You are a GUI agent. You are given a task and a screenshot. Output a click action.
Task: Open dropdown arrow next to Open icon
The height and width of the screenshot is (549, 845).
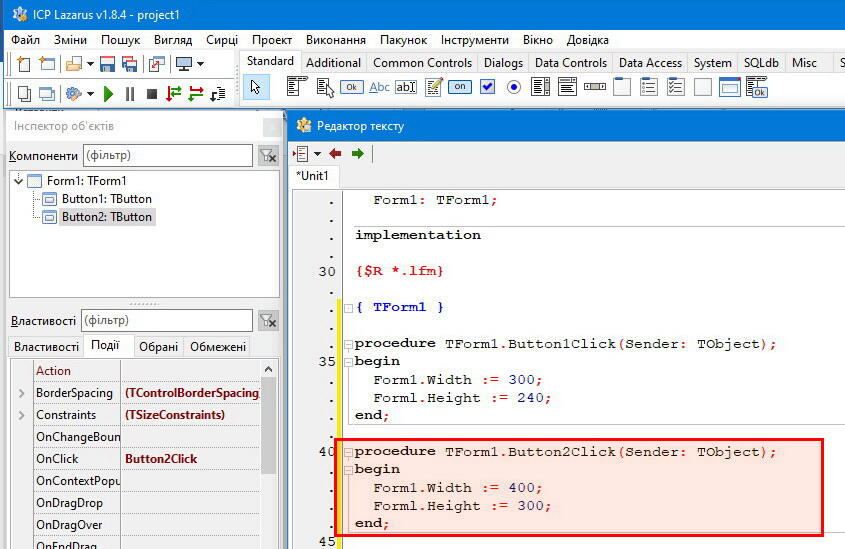tap(90, 64)
